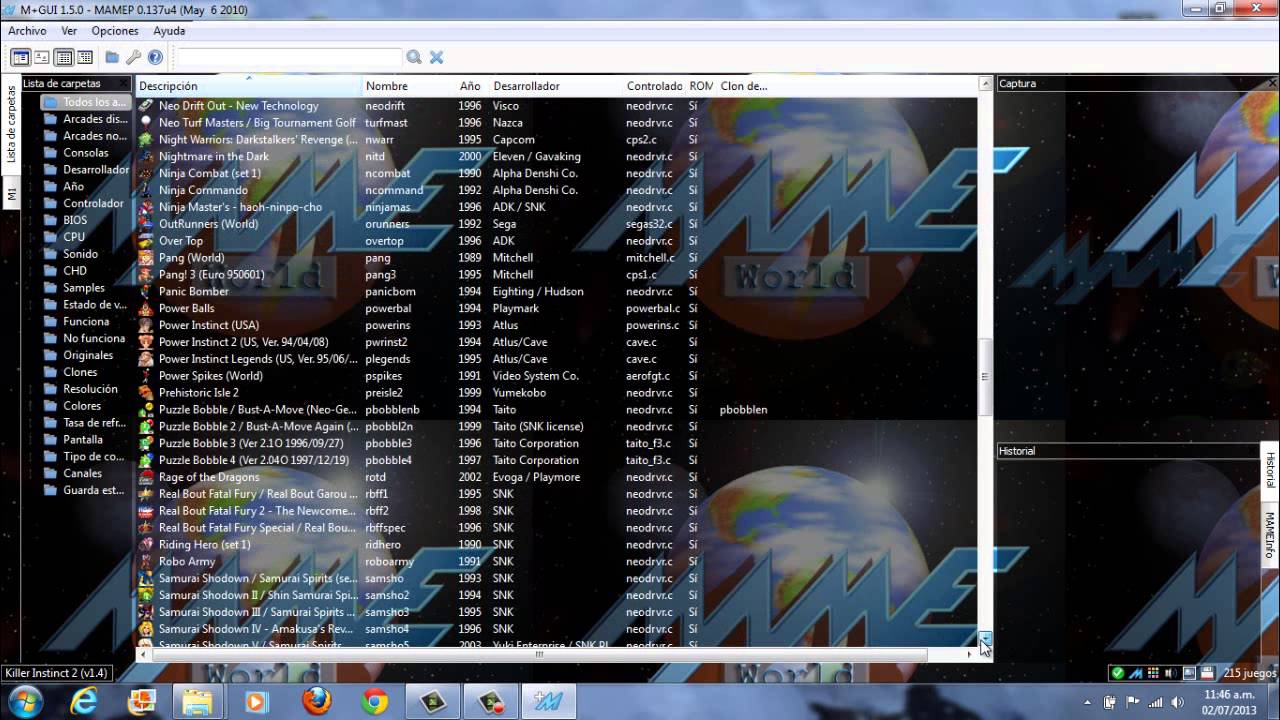Viewport: 1280px width, 720px height.
Task: Open the Ayuda menu
Action: pos(169,31)
